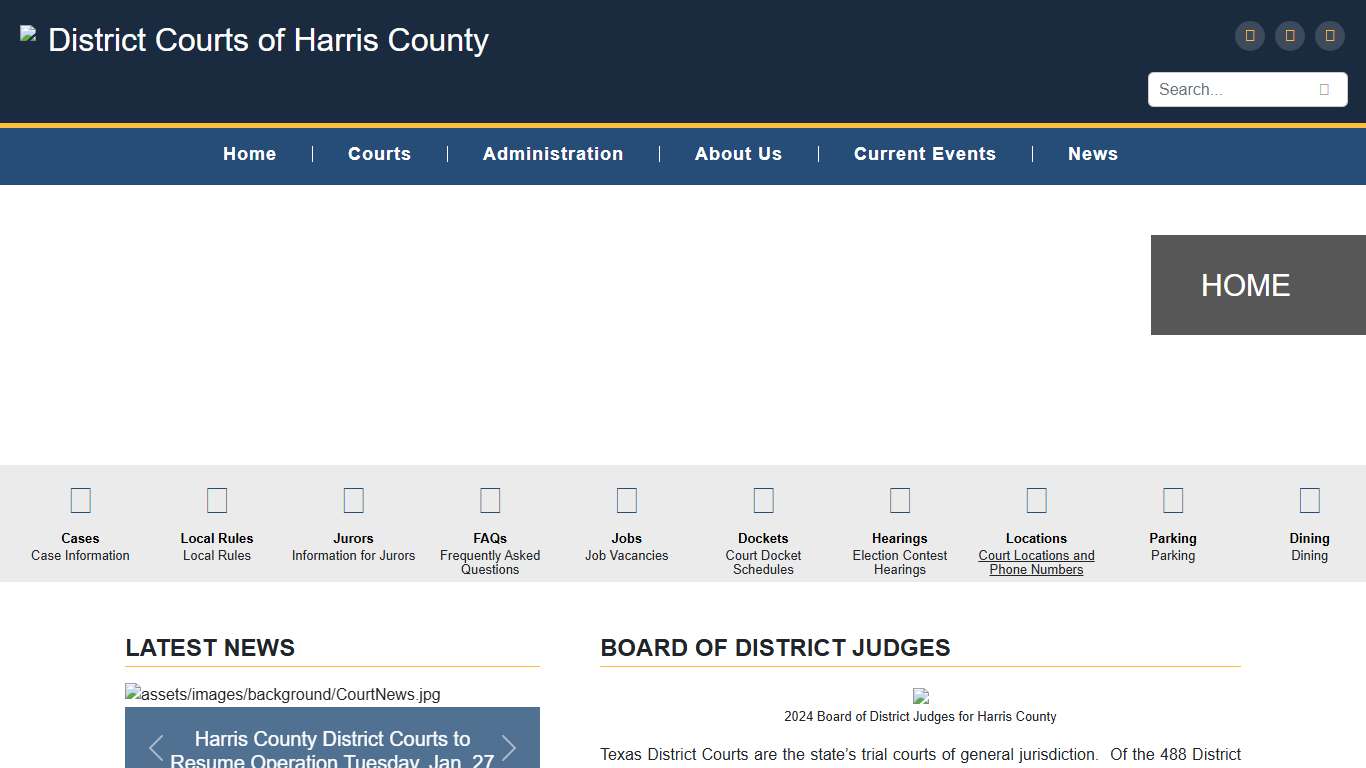Click in the Search input field
This screenshot has width=1366, height=768.
1230,90
